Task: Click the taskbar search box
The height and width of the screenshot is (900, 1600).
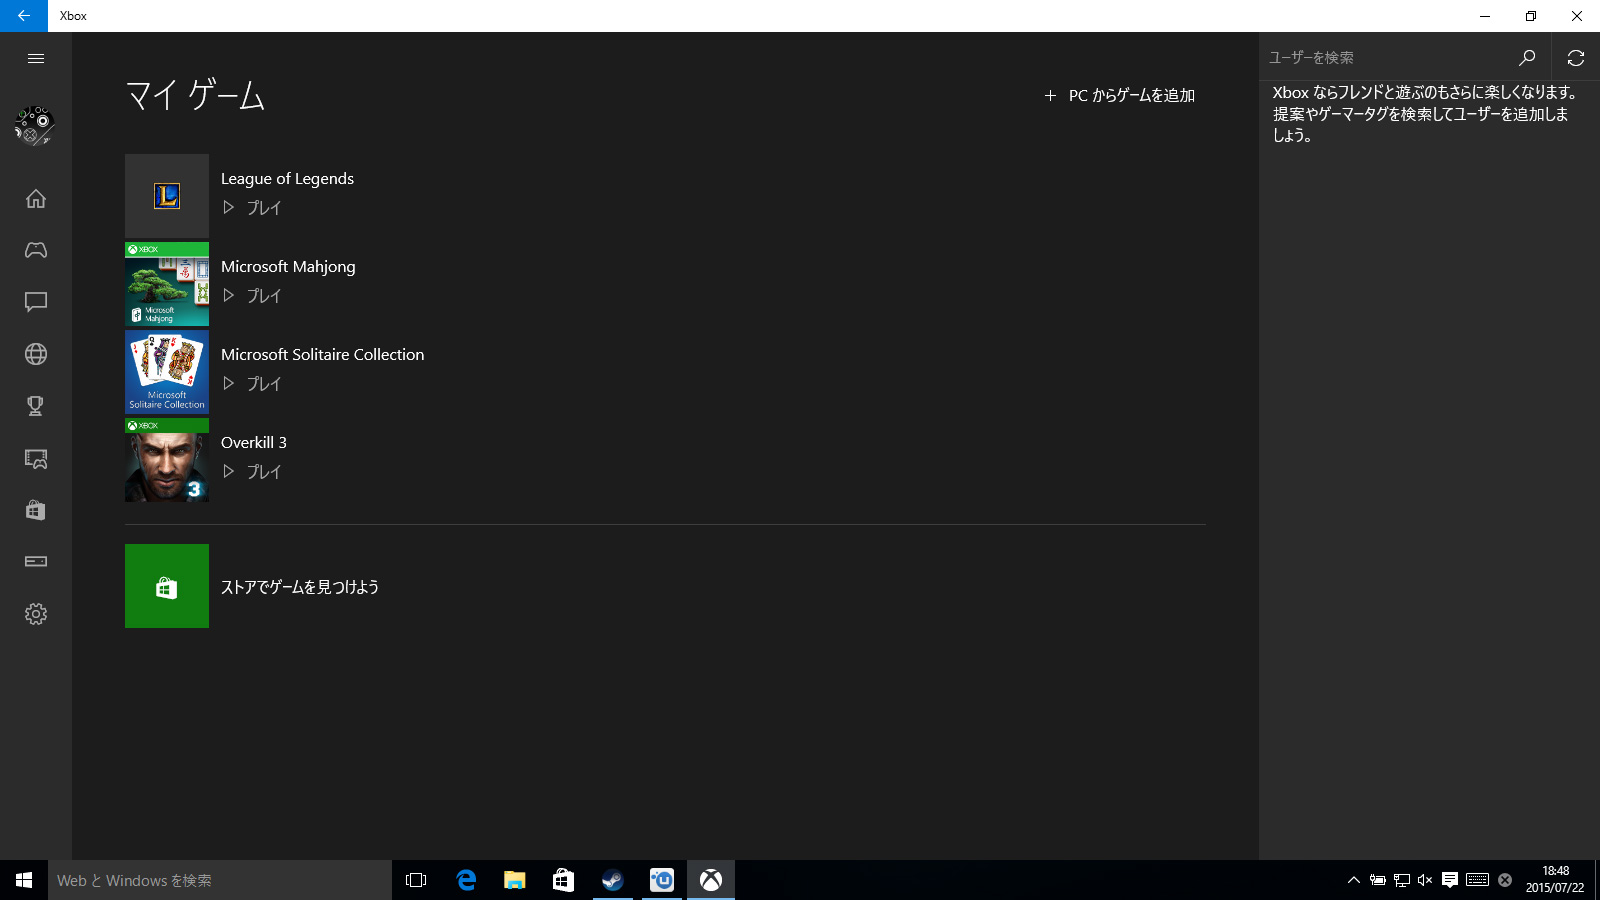Action: [220, 880]
